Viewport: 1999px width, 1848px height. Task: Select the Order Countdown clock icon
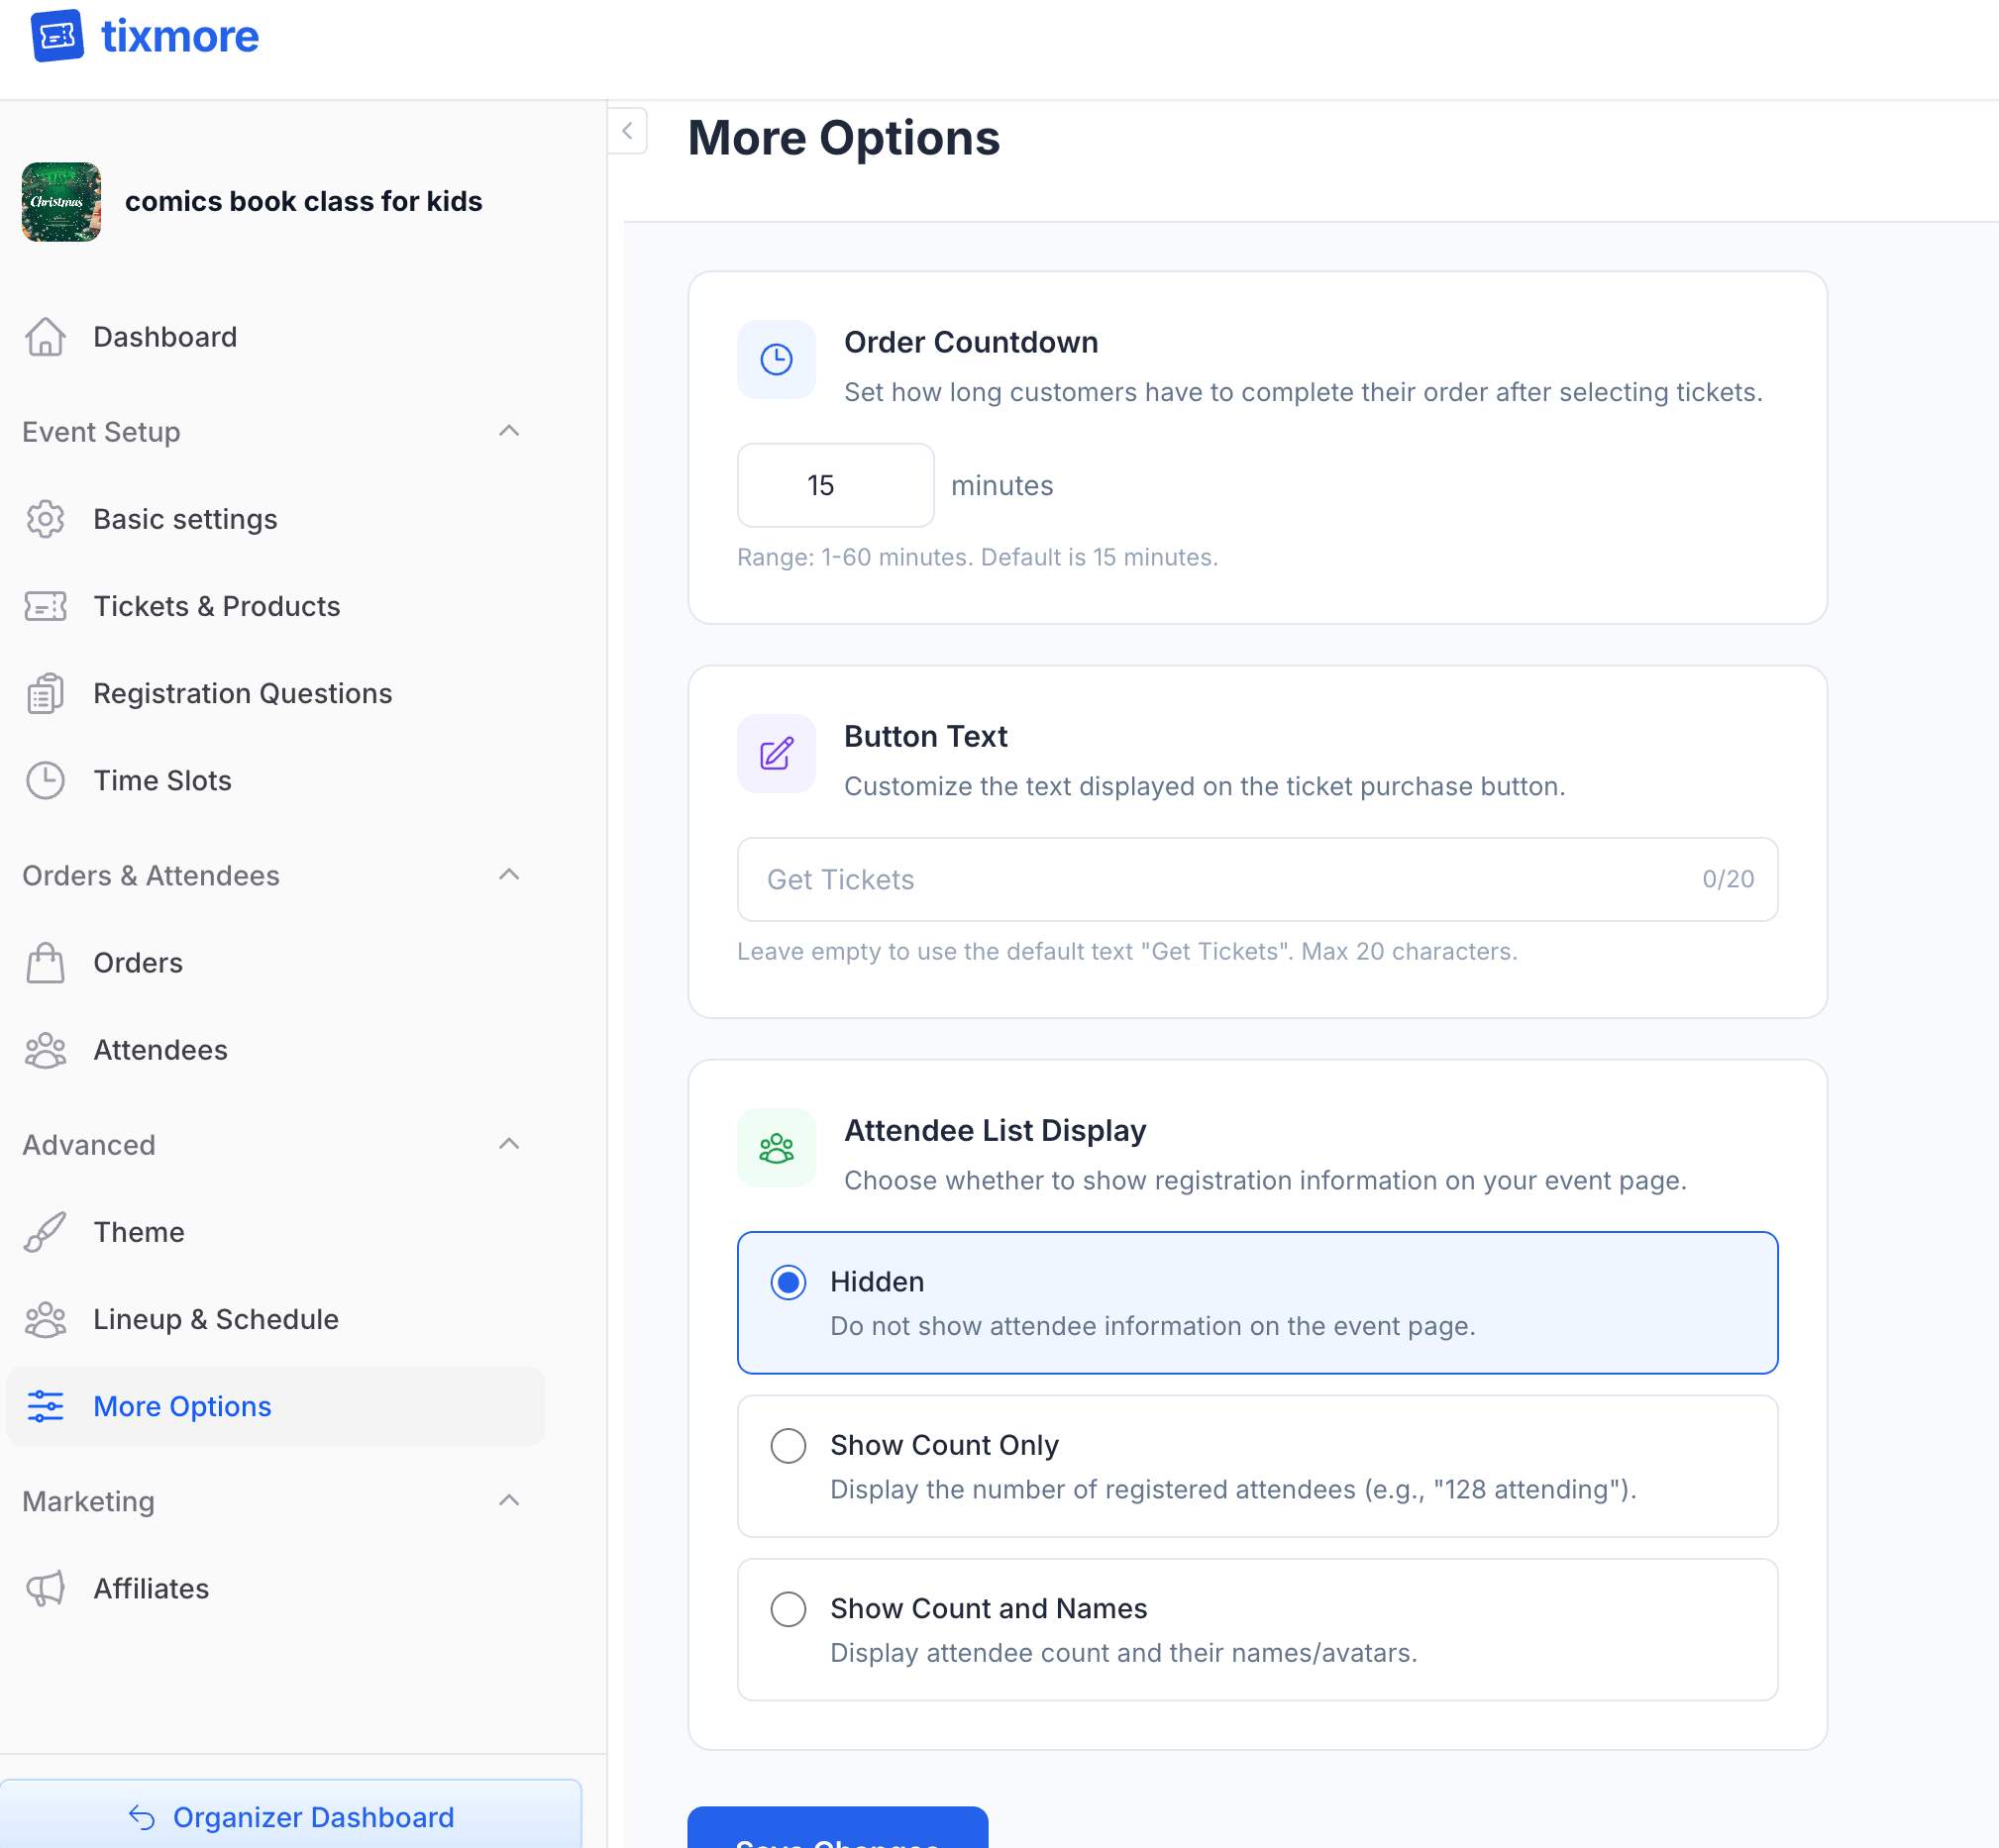point(776,360)
